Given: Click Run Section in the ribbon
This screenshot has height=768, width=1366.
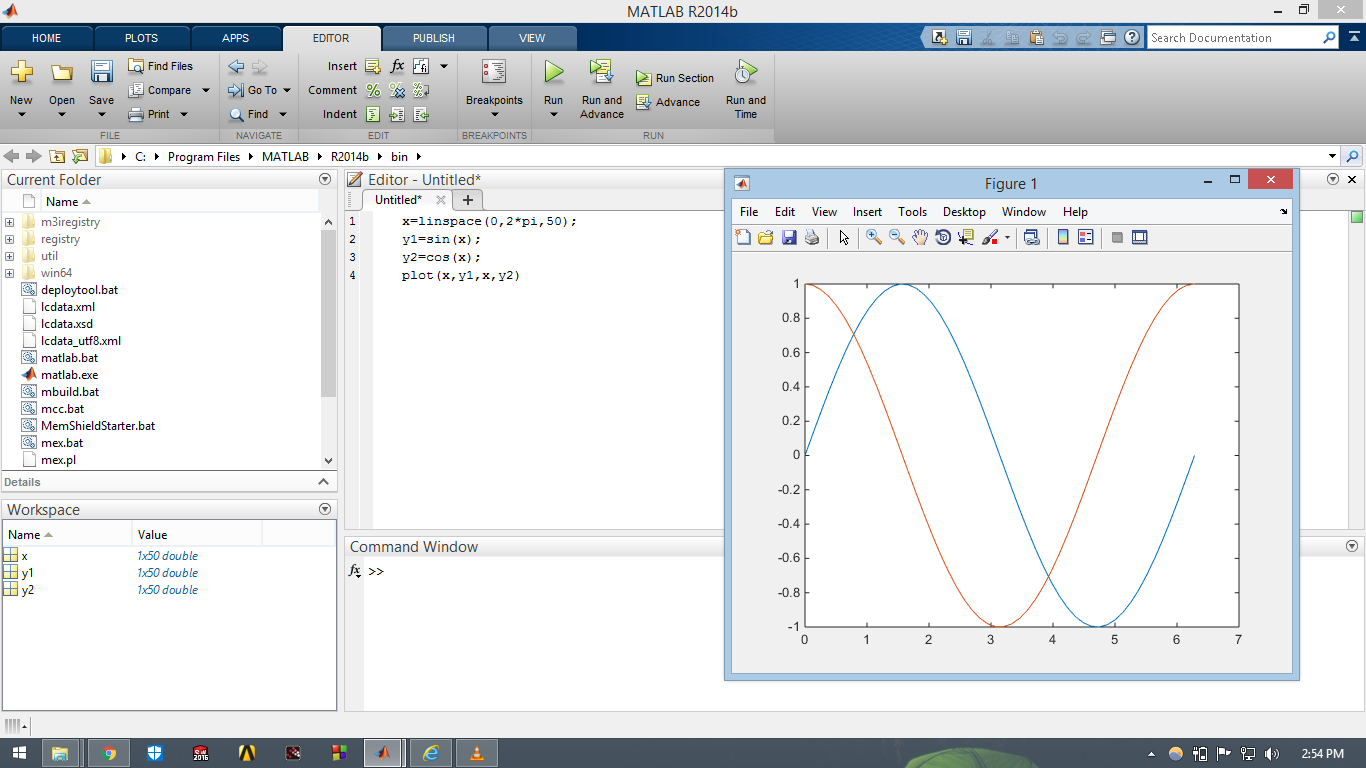Looking at the screenshot, I should tap(675, 77).
